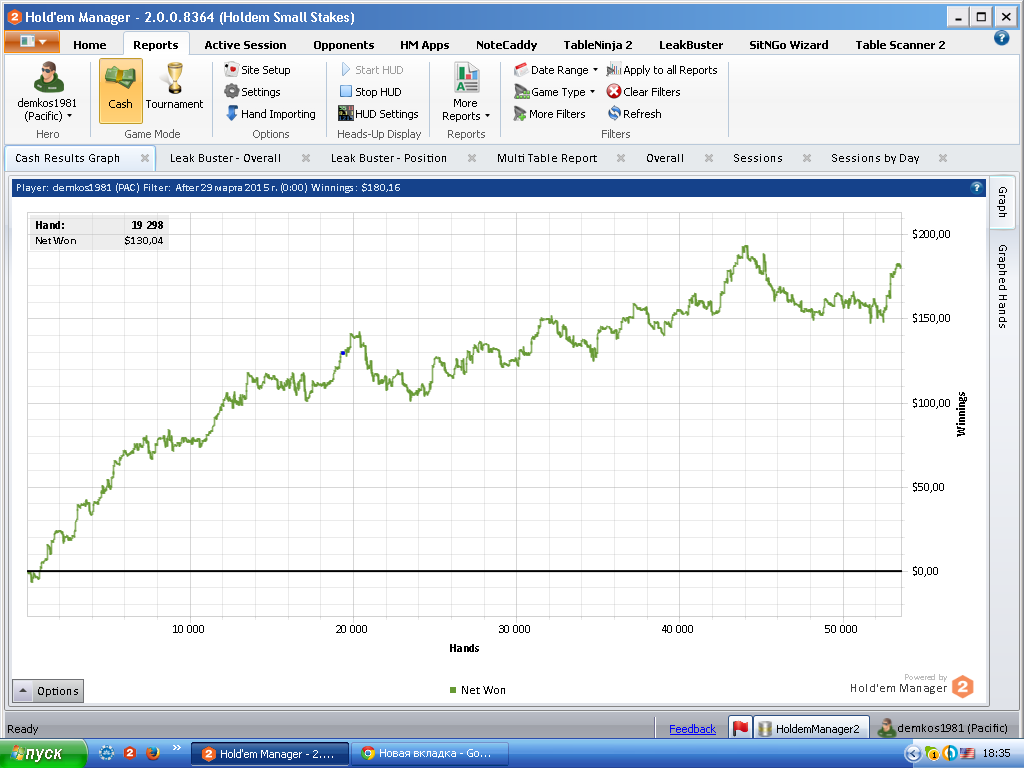Switch to Sessions by Day report

(x=875, y=158)
